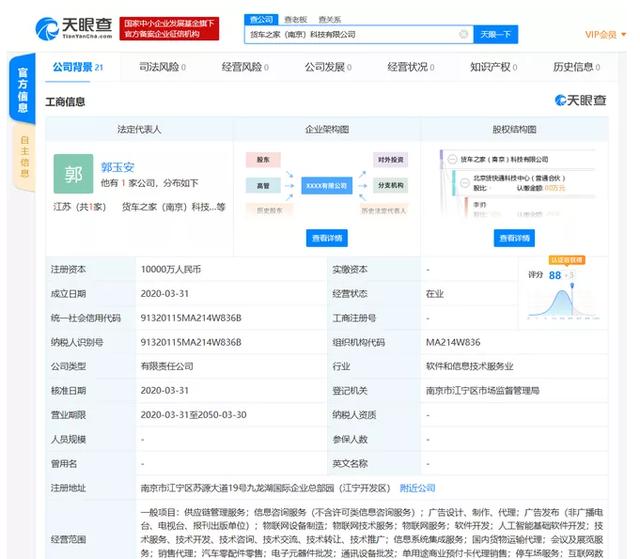
Task: Switch to the 公司背景 tab
Action: (78, 67)
